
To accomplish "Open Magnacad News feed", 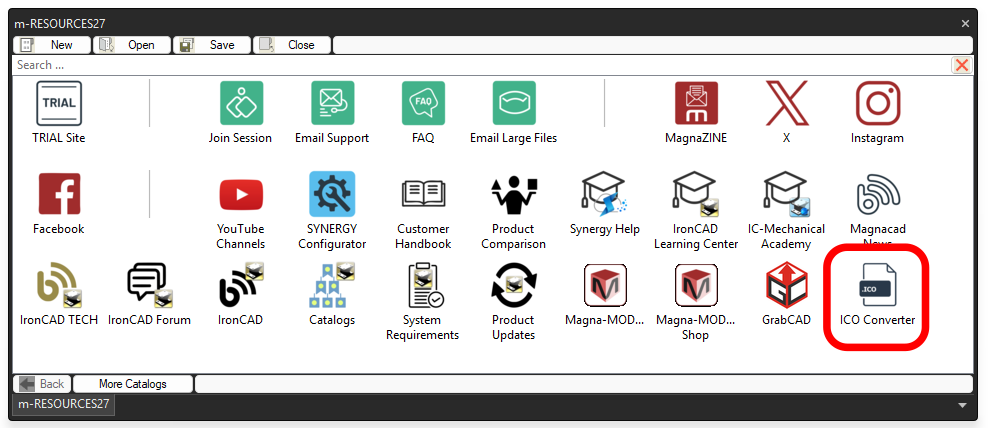I will 877,194.
